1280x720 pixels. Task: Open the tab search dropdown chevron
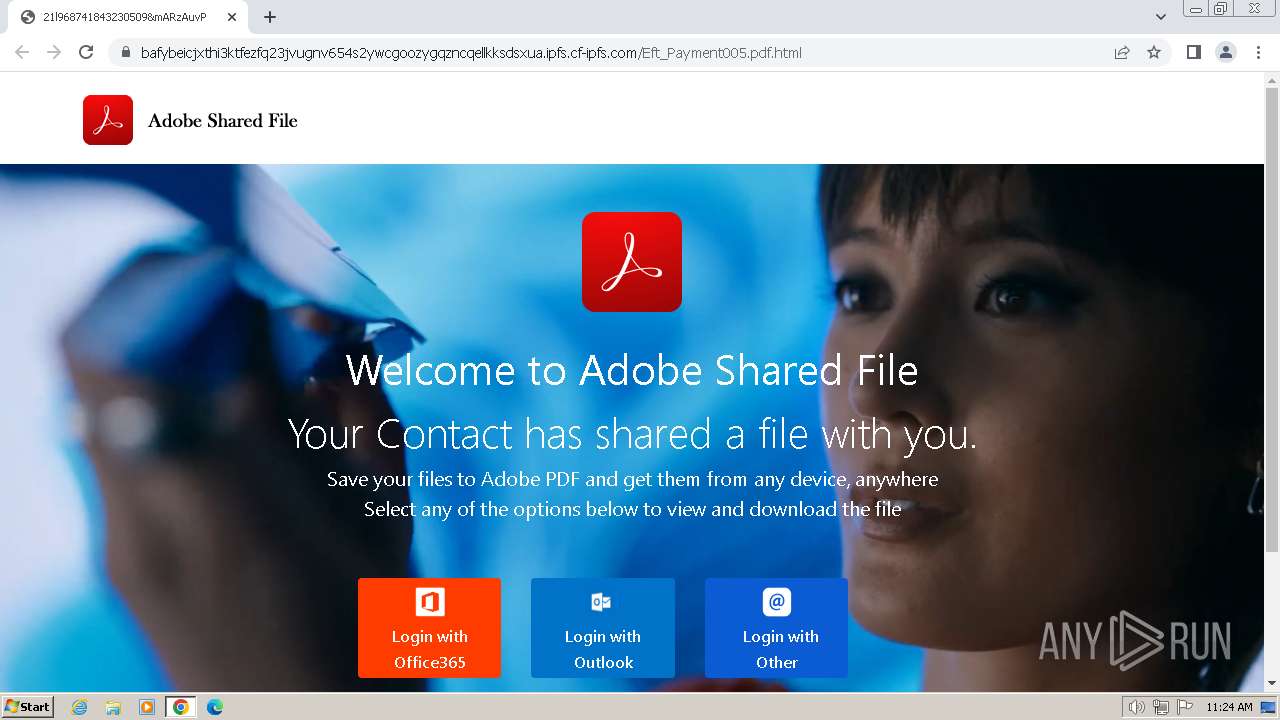[1161, 17]
